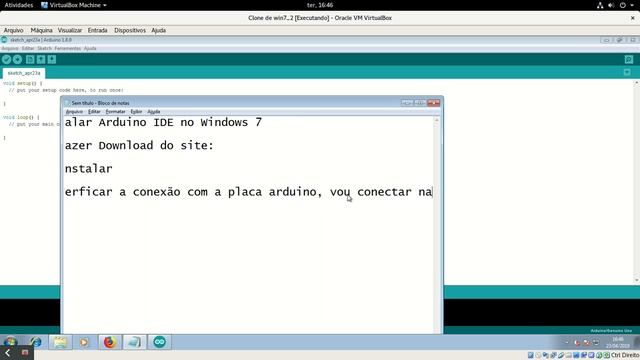Viewport: 640px width, 360px height.
Task: Click the Arduino Upload arrow button
Action: [17, 60]
